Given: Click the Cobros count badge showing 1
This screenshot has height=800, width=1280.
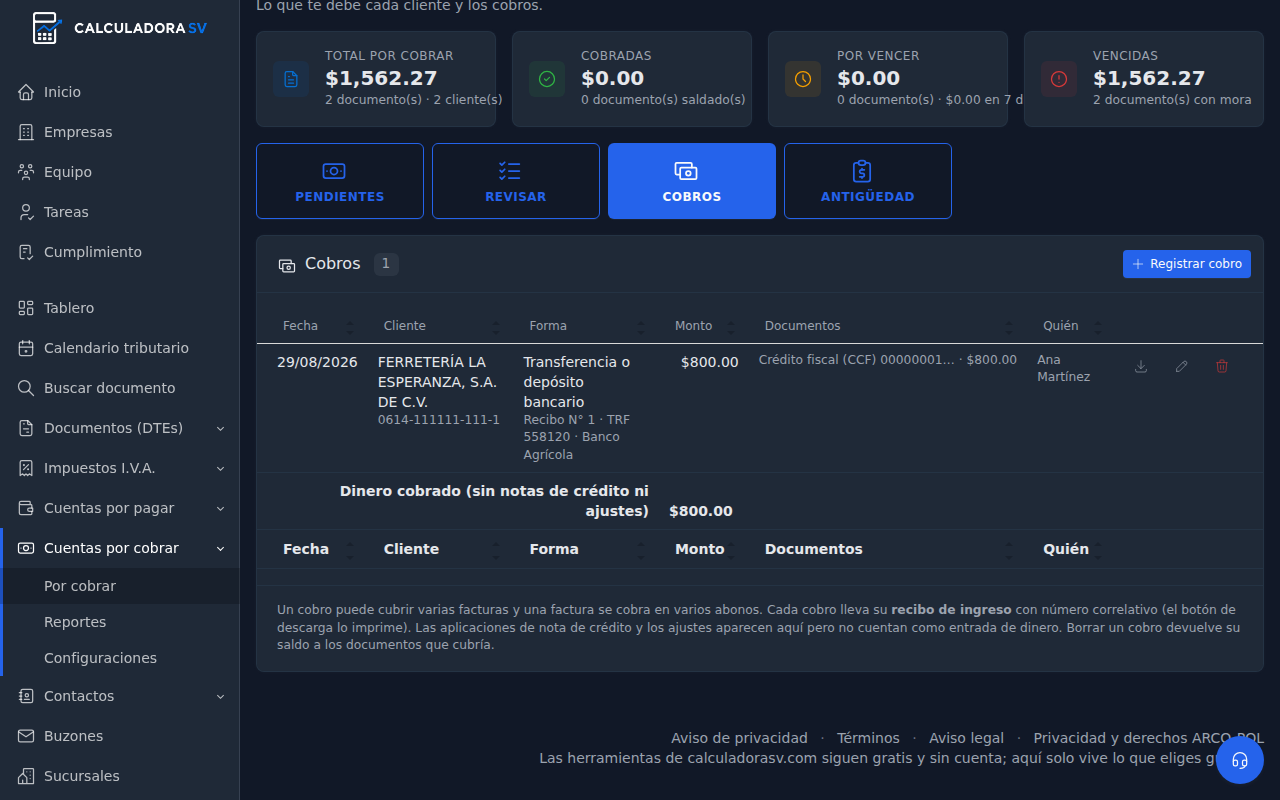Looking at the screenshot, I should coord(386,264).
